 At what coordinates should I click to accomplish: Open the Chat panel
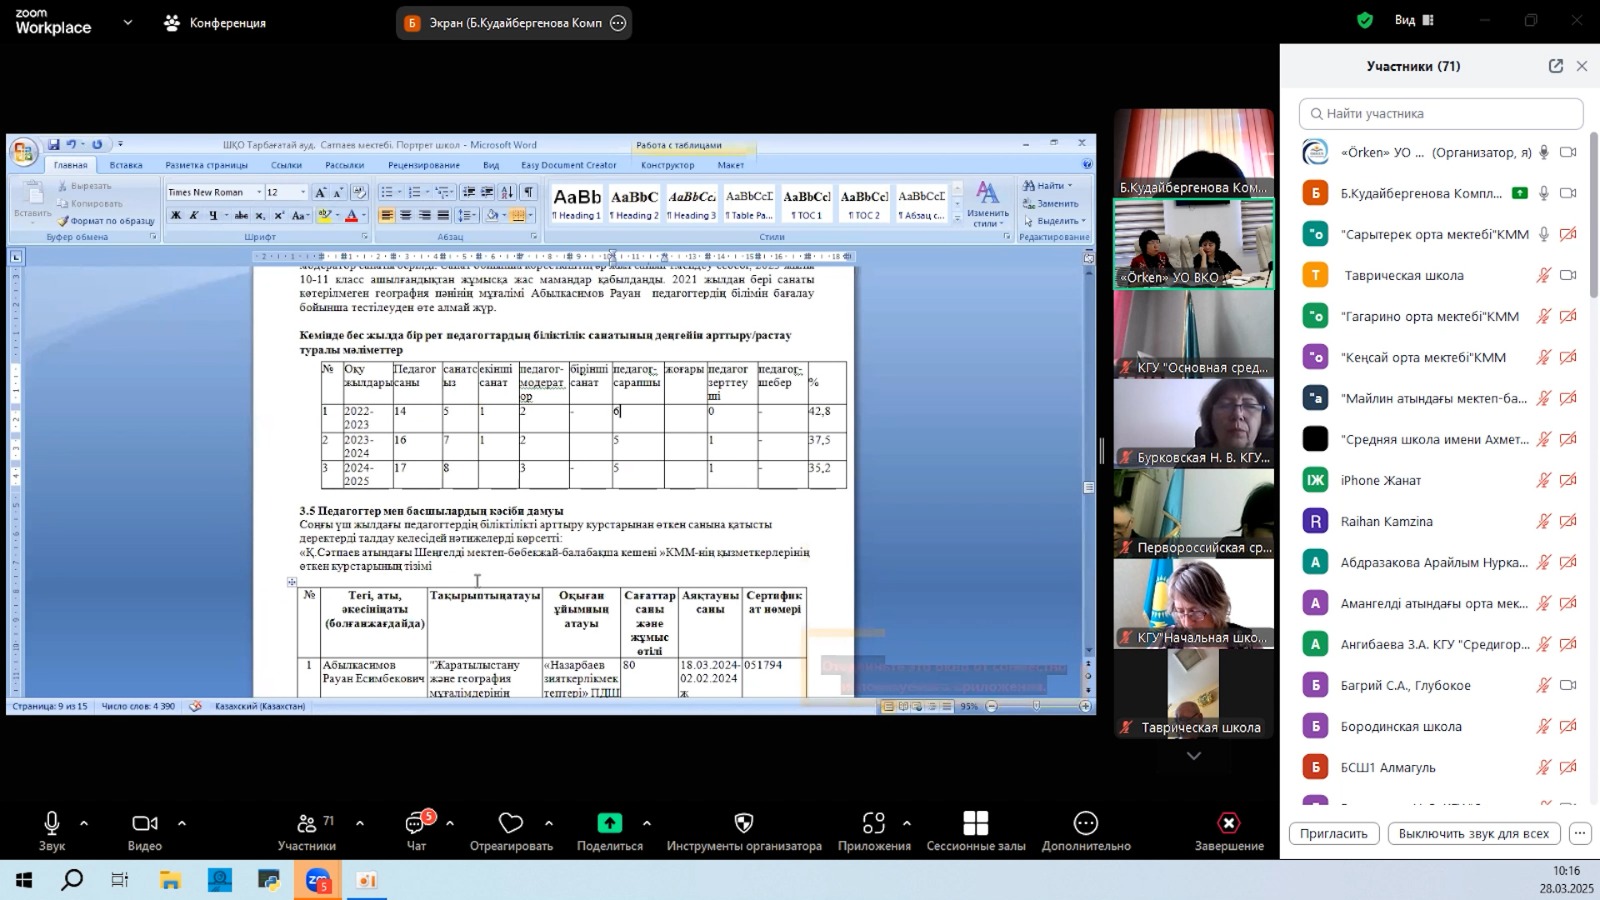[x=416, y=824]
